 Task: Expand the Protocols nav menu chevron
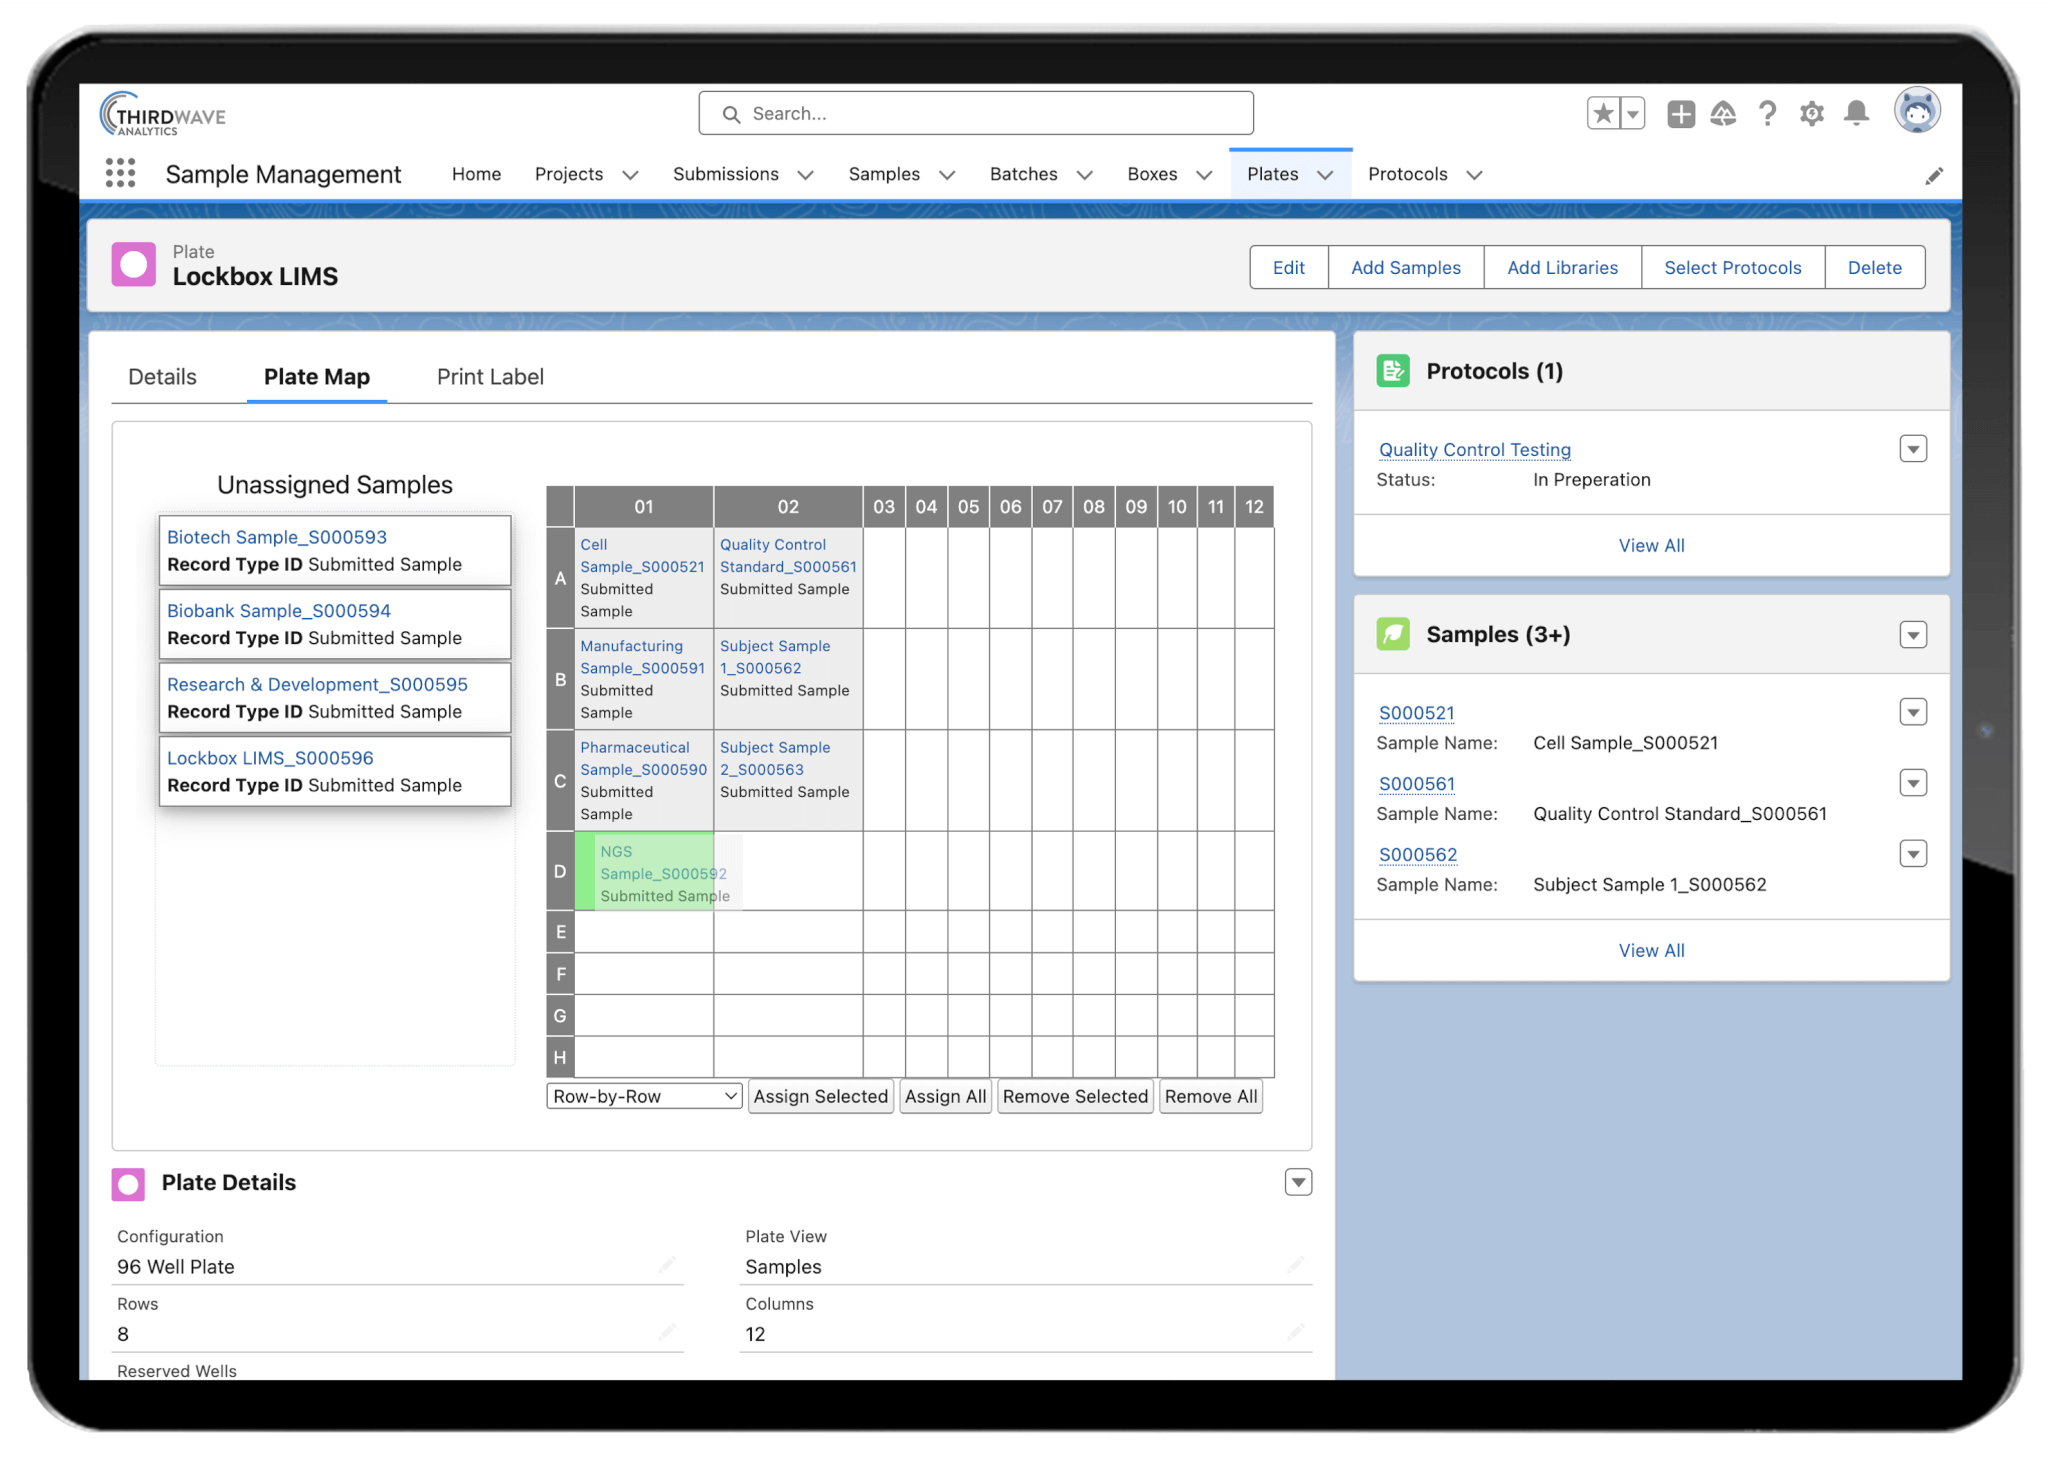point(1474,175)
